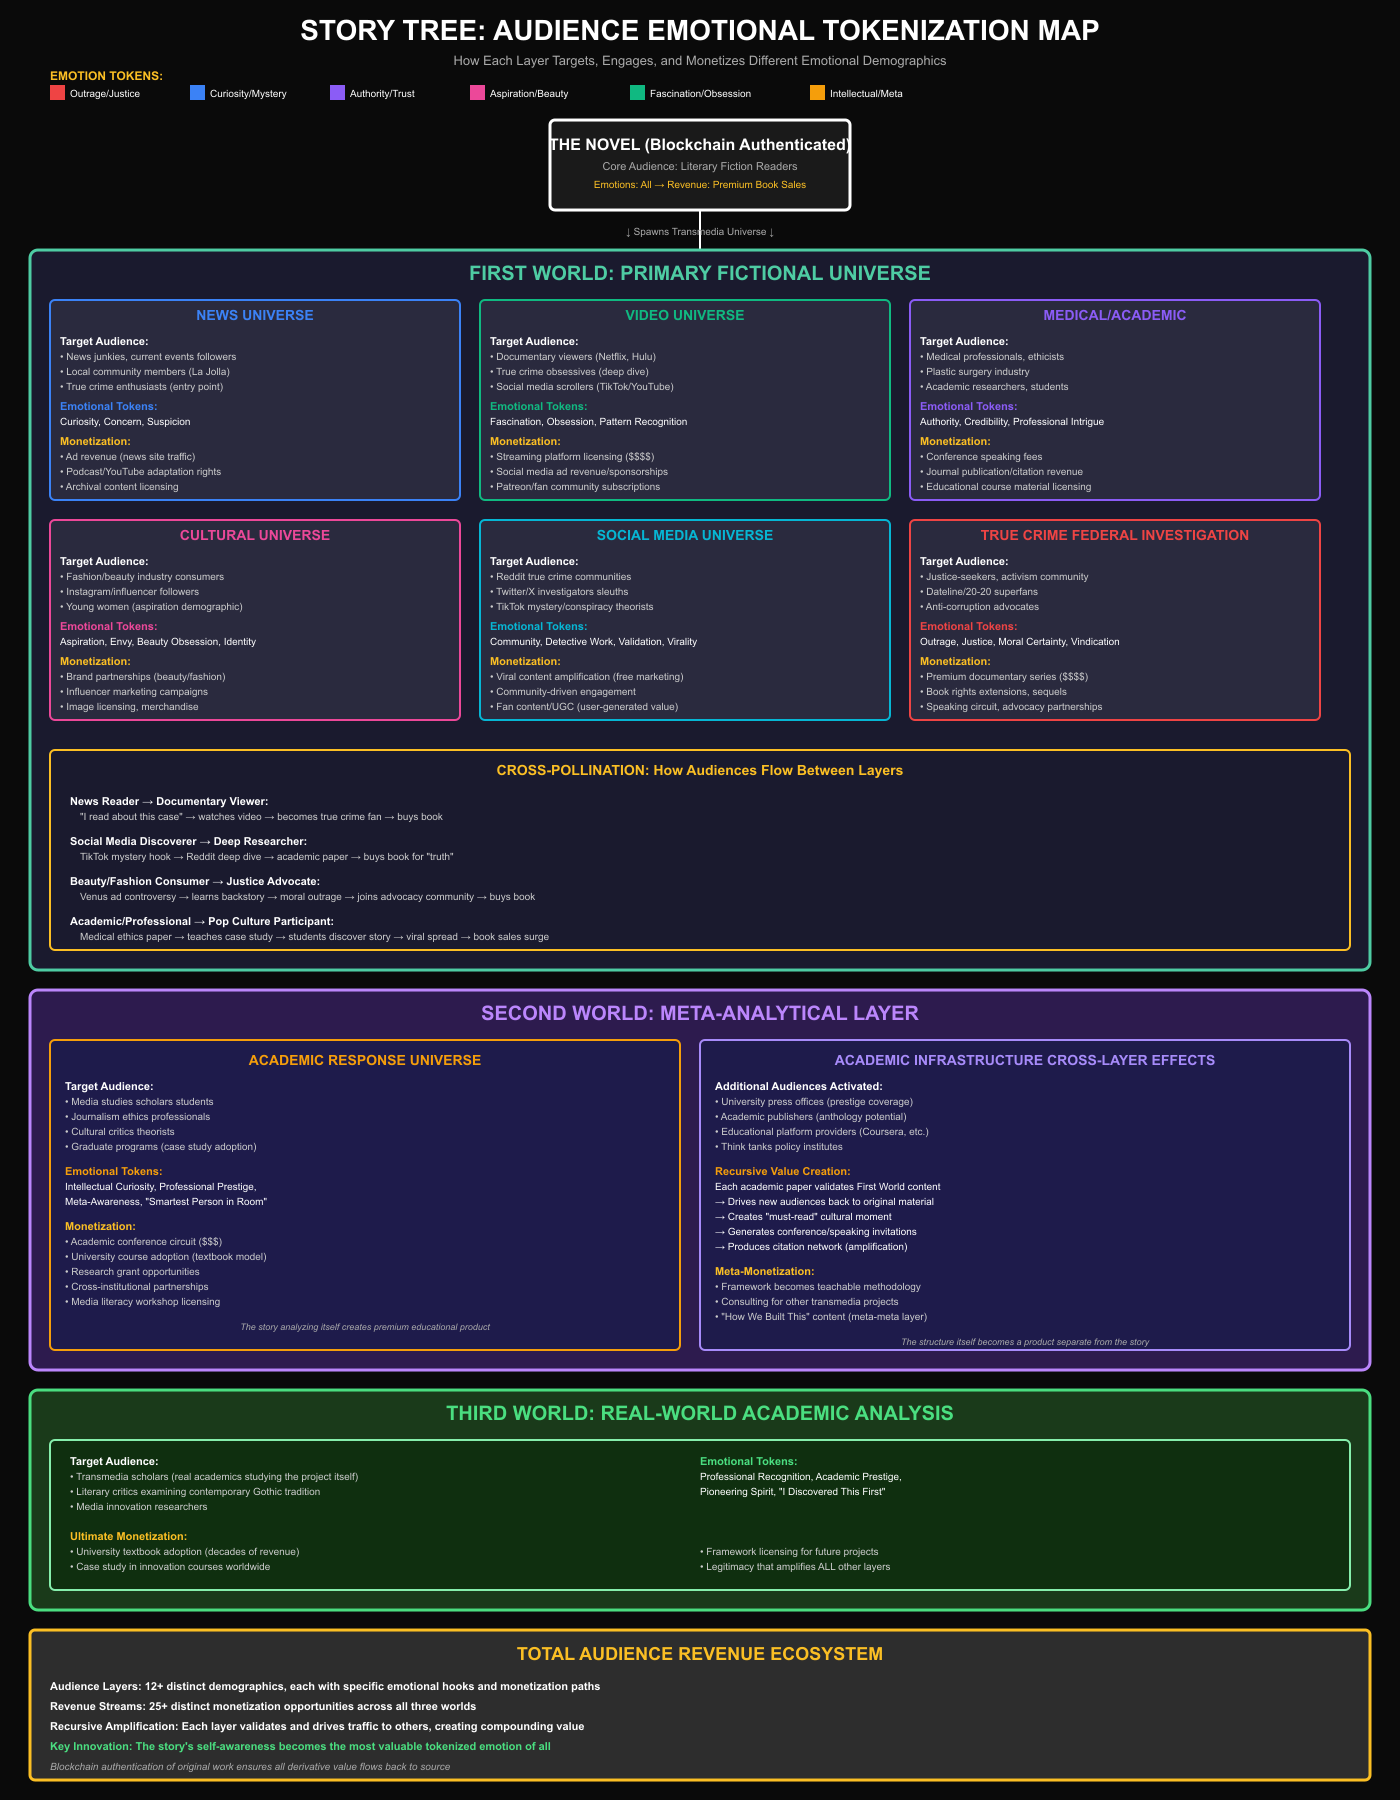Click the blue Curiosity/Mystery legend swatch

pos(197,93)
